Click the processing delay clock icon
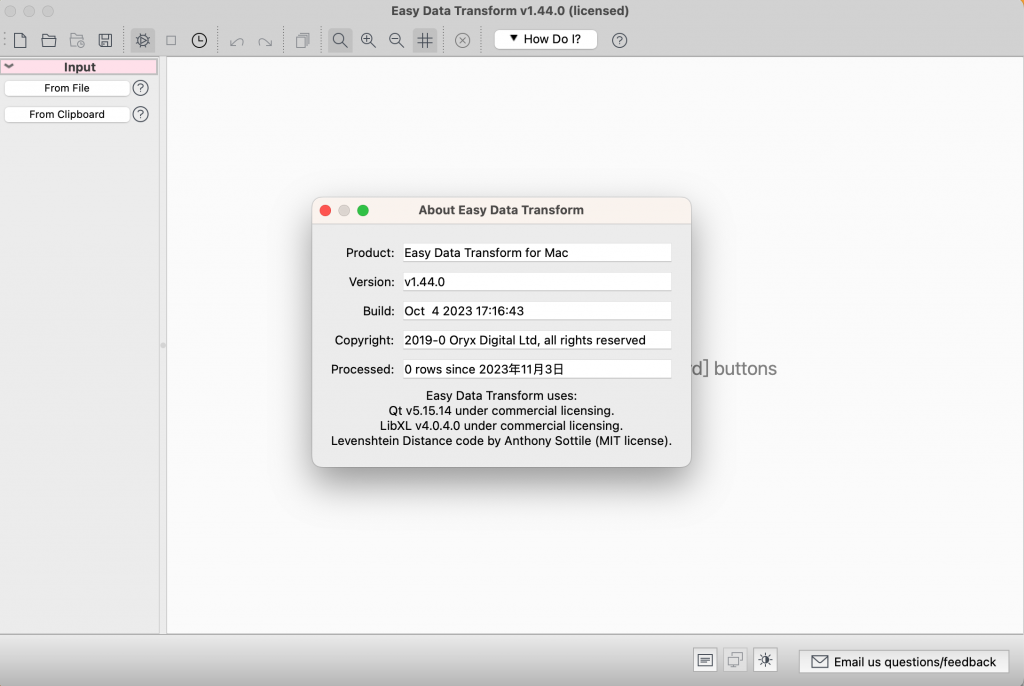The image size is (1024, 686). pyautogui.click(x=199, y=40)
